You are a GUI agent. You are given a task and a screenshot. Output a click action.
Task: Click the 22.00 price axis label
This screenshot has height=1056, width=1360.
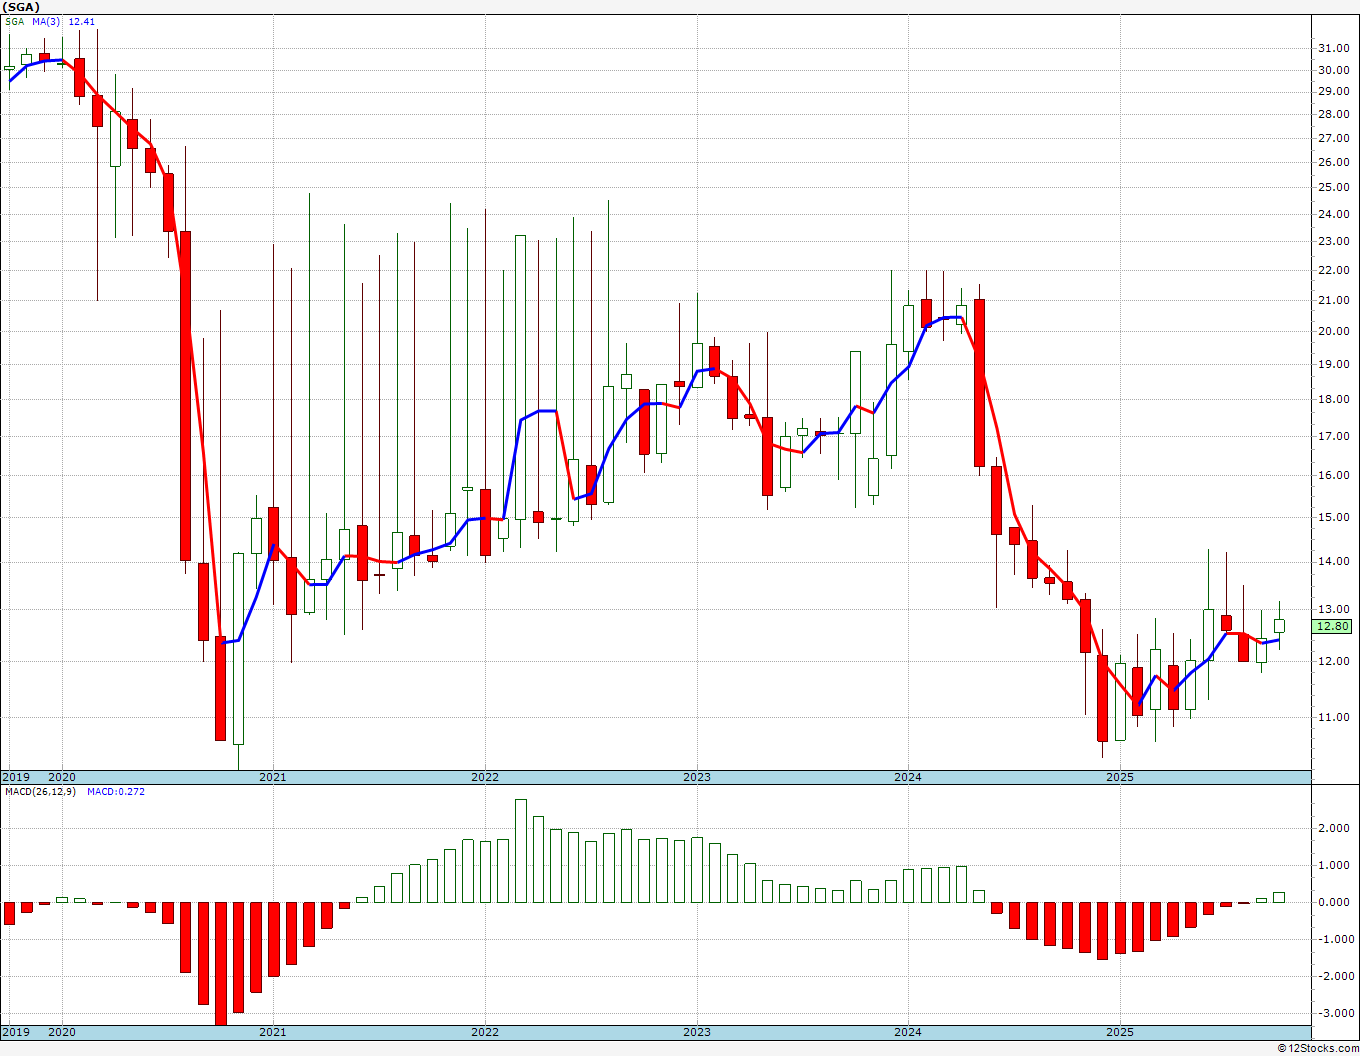(1333, 270)
